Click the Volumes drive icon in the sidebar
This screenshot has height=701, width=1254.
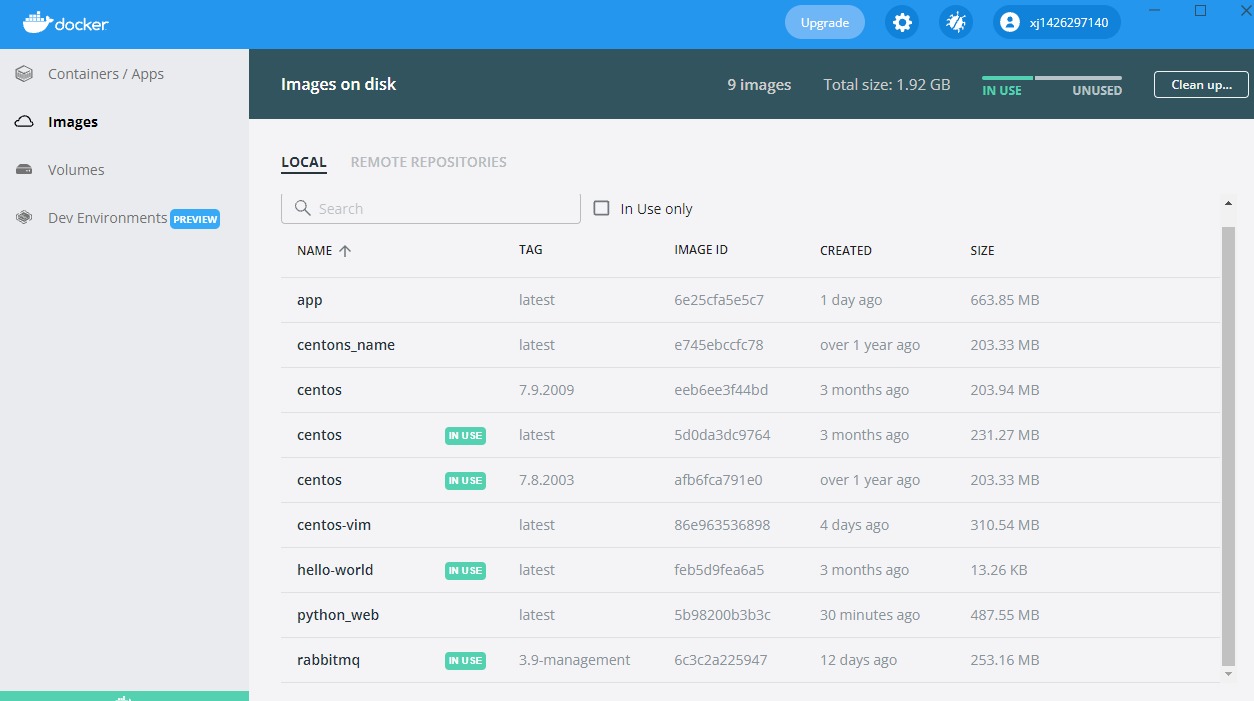[24, 170]
